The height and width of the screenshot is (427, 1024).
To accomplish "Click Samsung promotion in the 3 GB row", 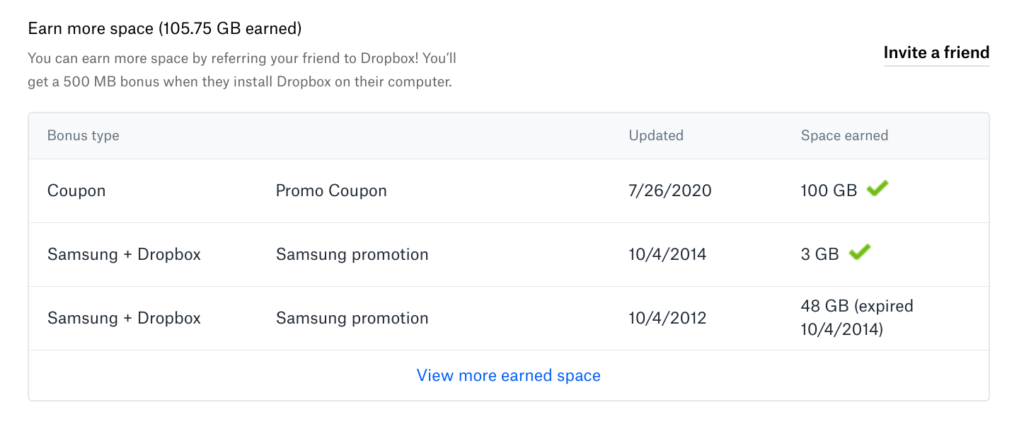I will coord(352,255).
